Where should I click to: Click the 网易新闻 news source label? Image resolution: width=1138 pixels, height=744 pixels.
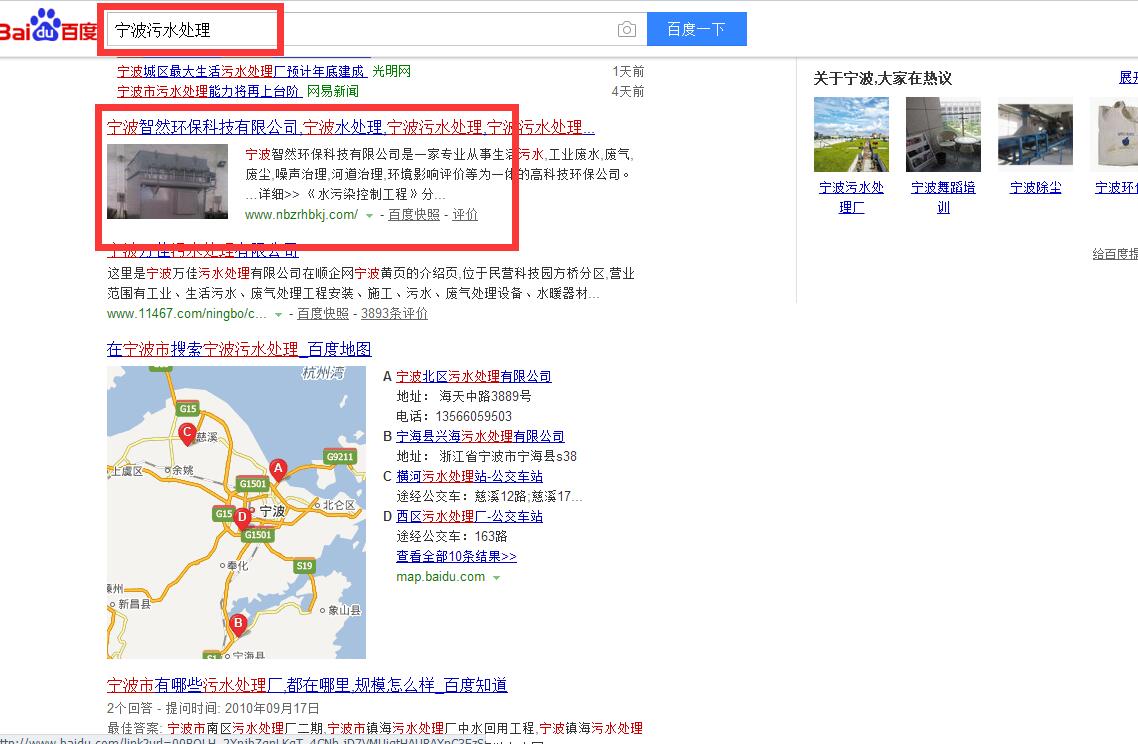coord(333,91)
